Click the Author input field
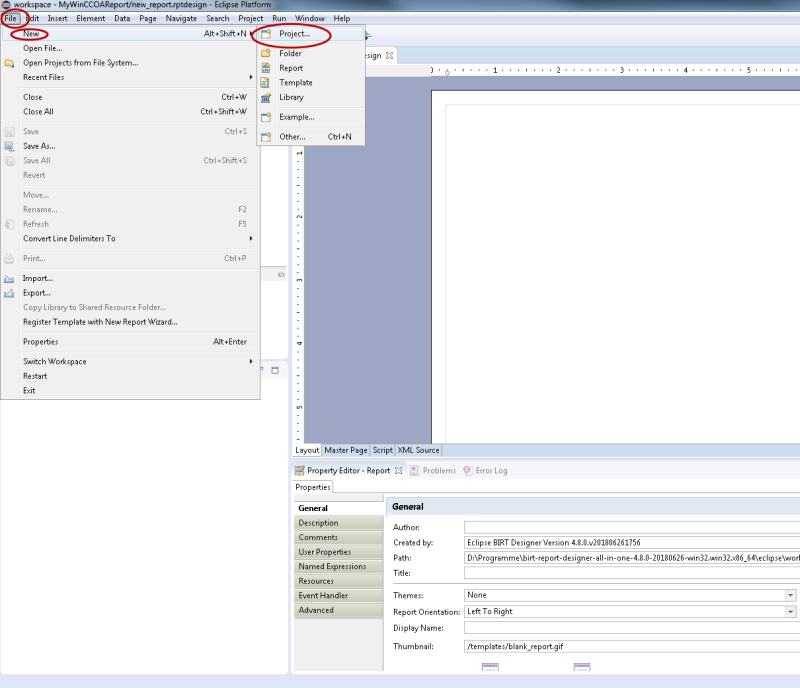Screen dimensions: 800x688 point(630,527)
